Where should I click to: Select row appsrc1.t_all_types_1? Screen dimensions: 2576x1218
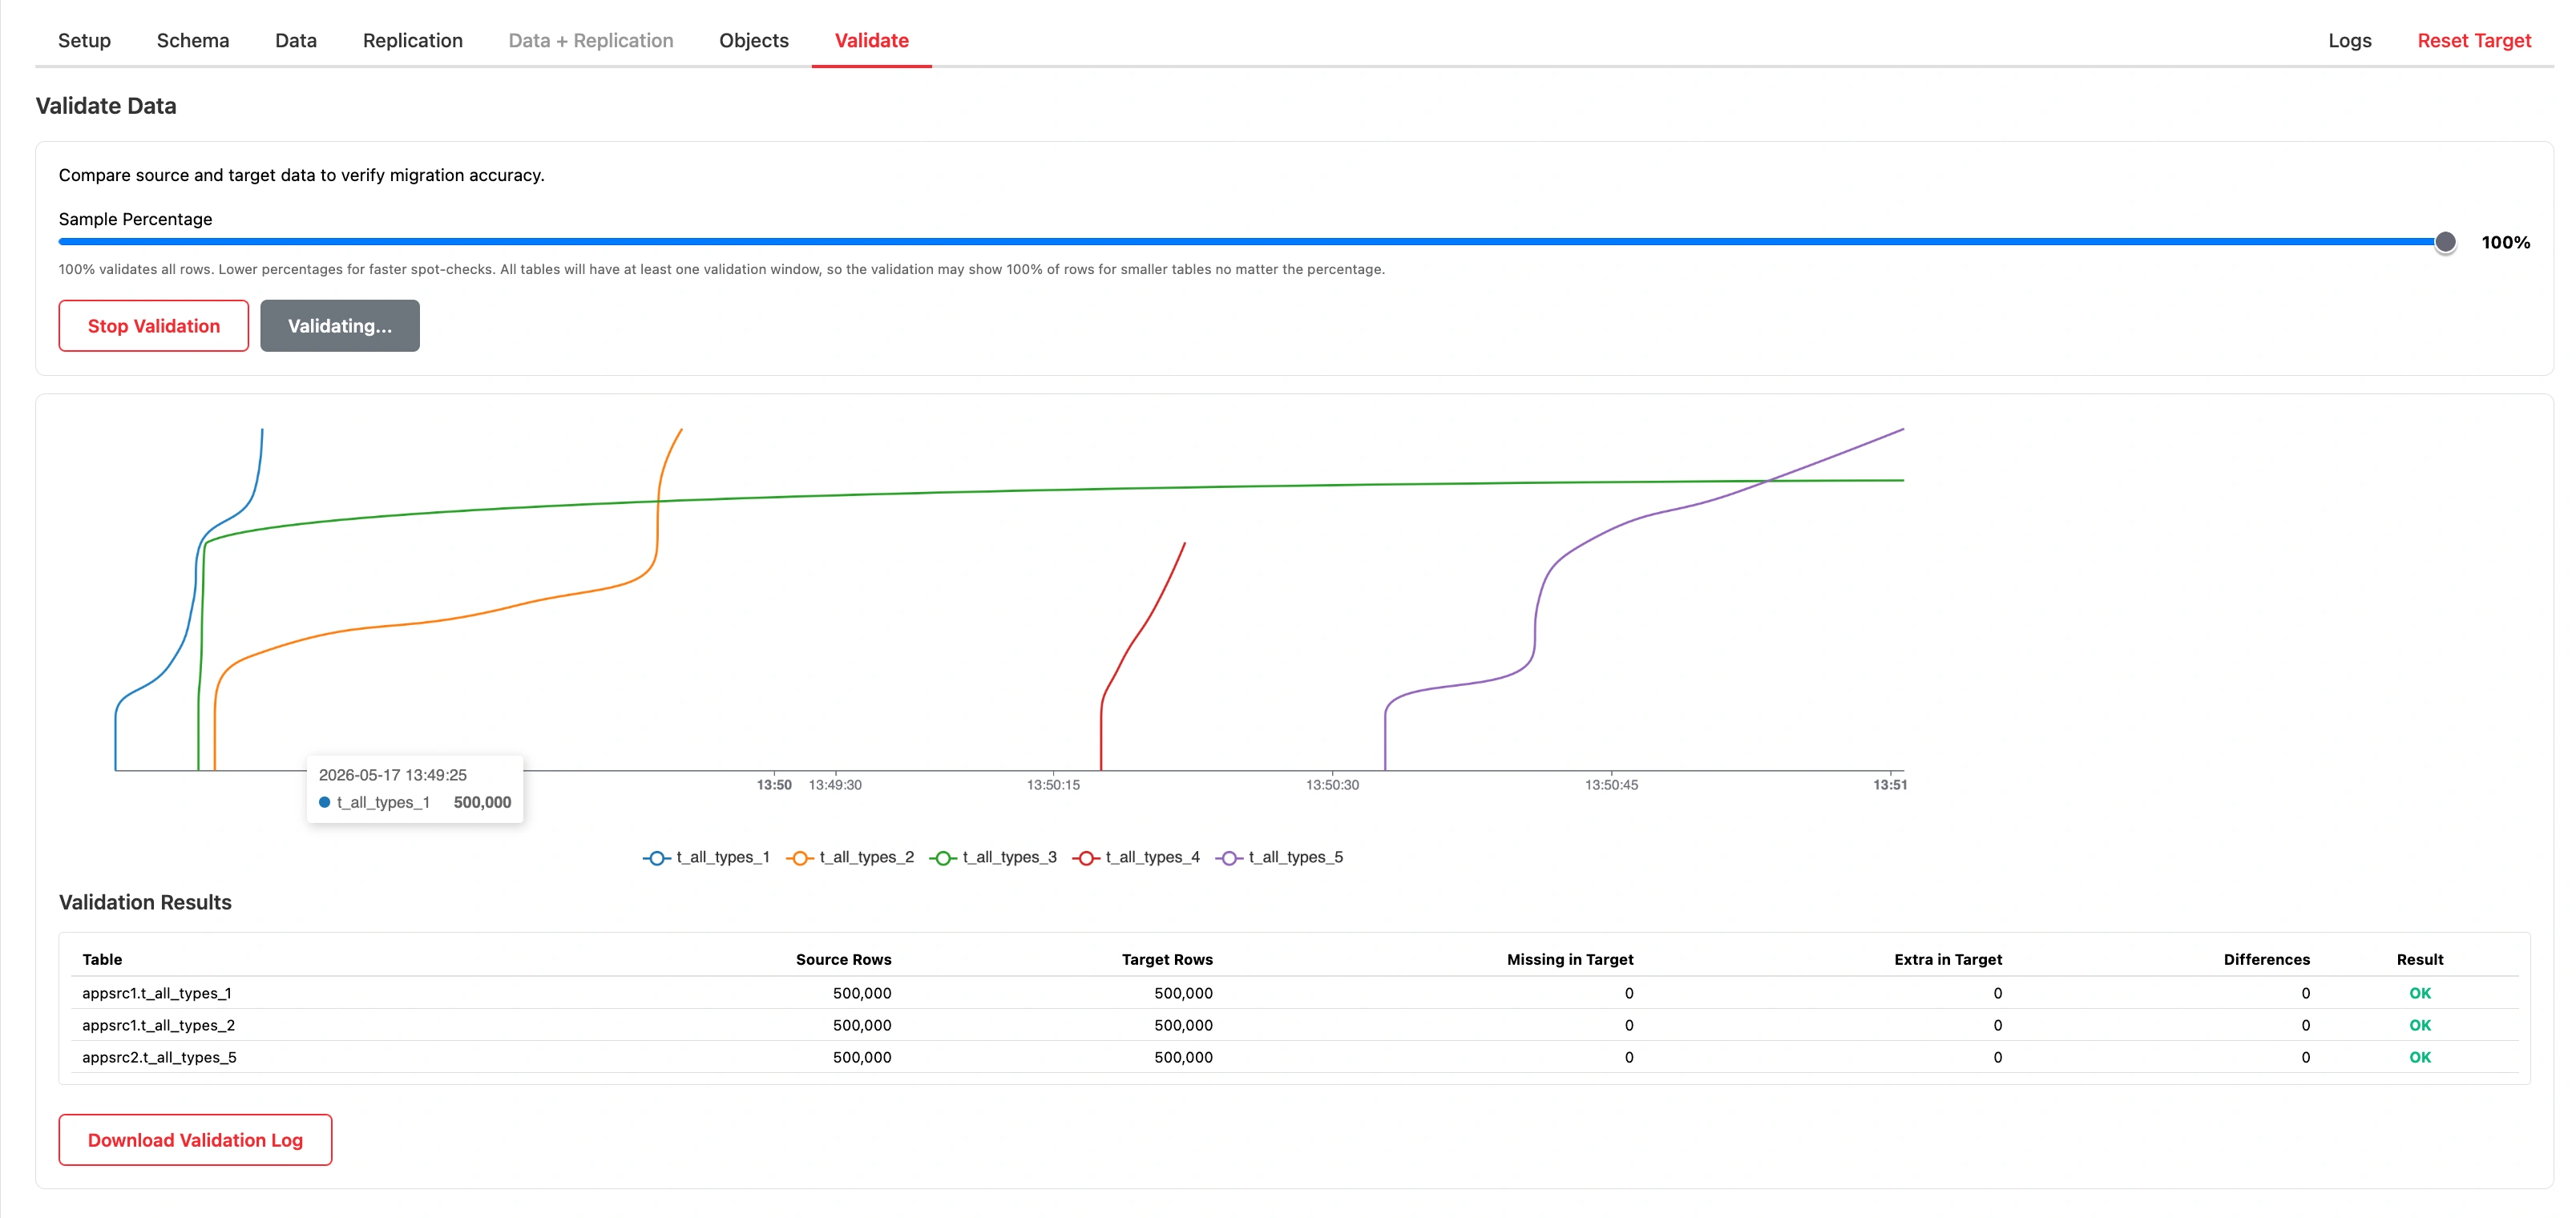click(1294, 993)
